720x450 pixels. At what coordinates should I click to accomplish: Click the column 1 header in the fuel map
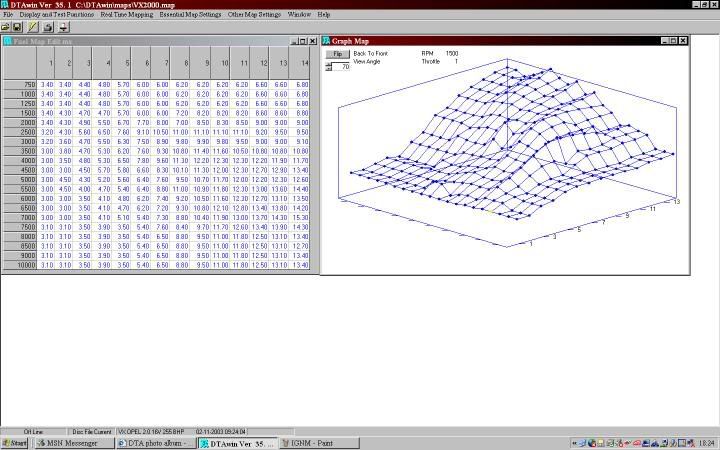pyautogui.click(x=45, y=63)
